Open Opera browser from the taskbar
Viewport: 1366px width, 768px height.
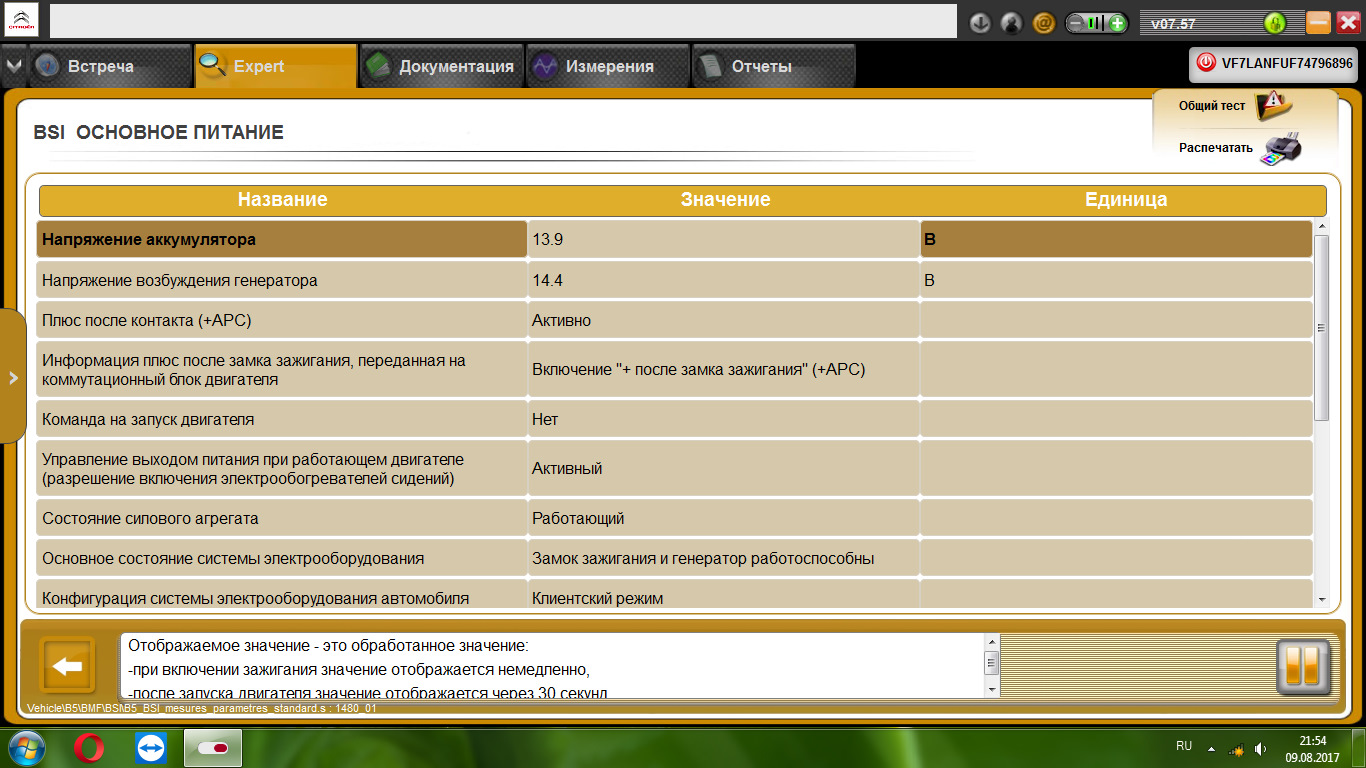point(89,748)
